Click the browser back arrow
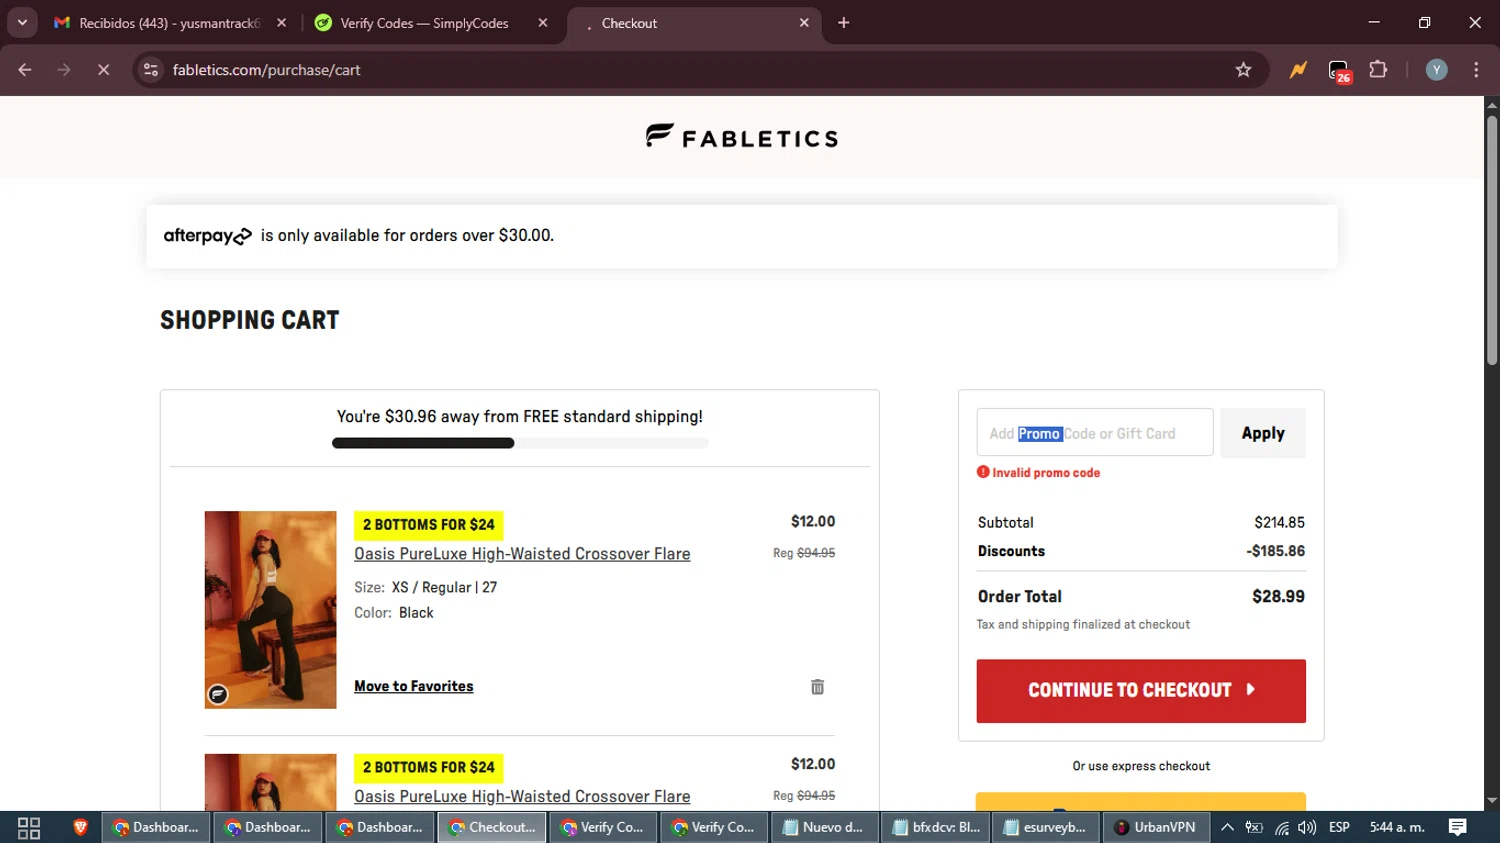Screen dimensions: 1500x843 point(25,70)
